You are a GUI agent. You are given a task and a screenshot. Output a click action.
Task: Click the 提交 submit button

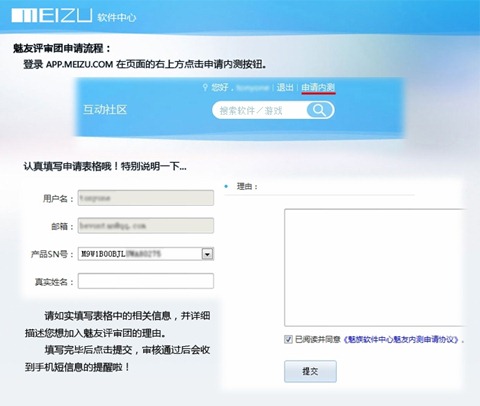310,371
